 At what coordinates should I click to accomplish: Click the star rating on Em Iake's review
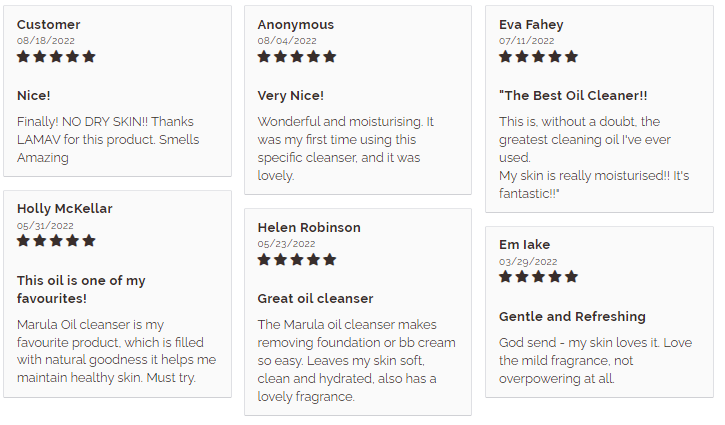click(538, 277)
